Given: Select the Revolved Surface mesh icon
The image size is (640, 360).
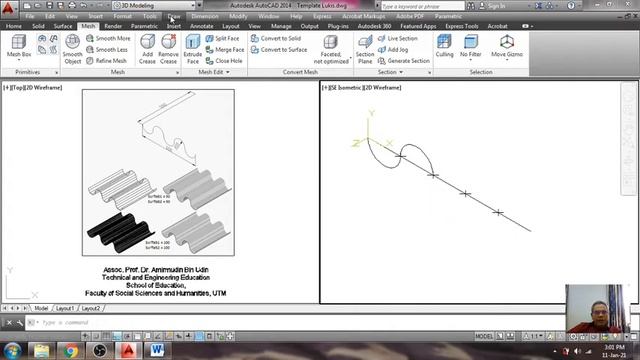Looking at the screenshot, I should click(42, 39).
